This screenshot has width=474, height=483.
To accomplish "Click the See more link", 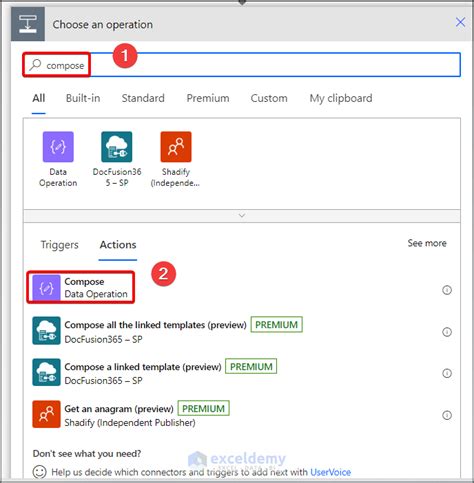I will 427,243.
